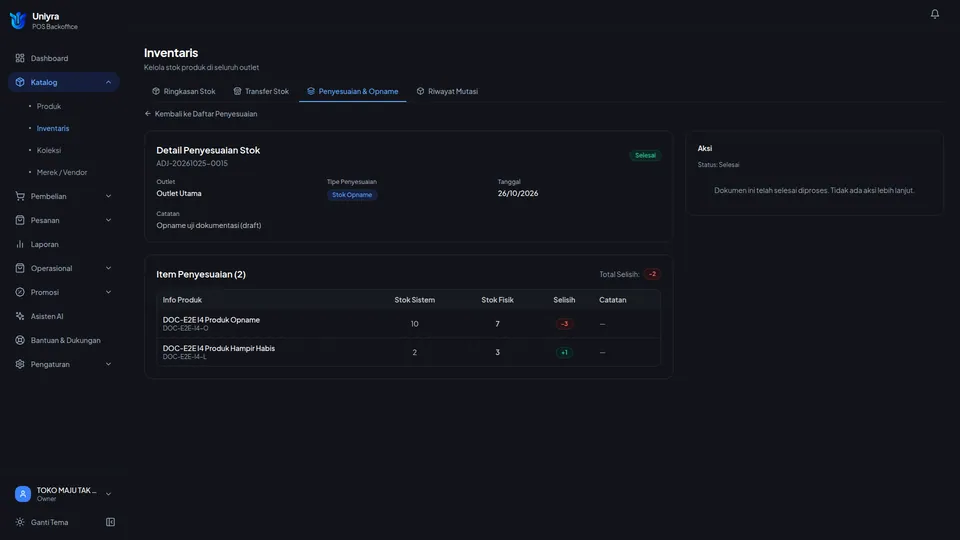Screen dimensions: 960x540
Task: Click the -3 selisih badge
Action: click(564, 324)
